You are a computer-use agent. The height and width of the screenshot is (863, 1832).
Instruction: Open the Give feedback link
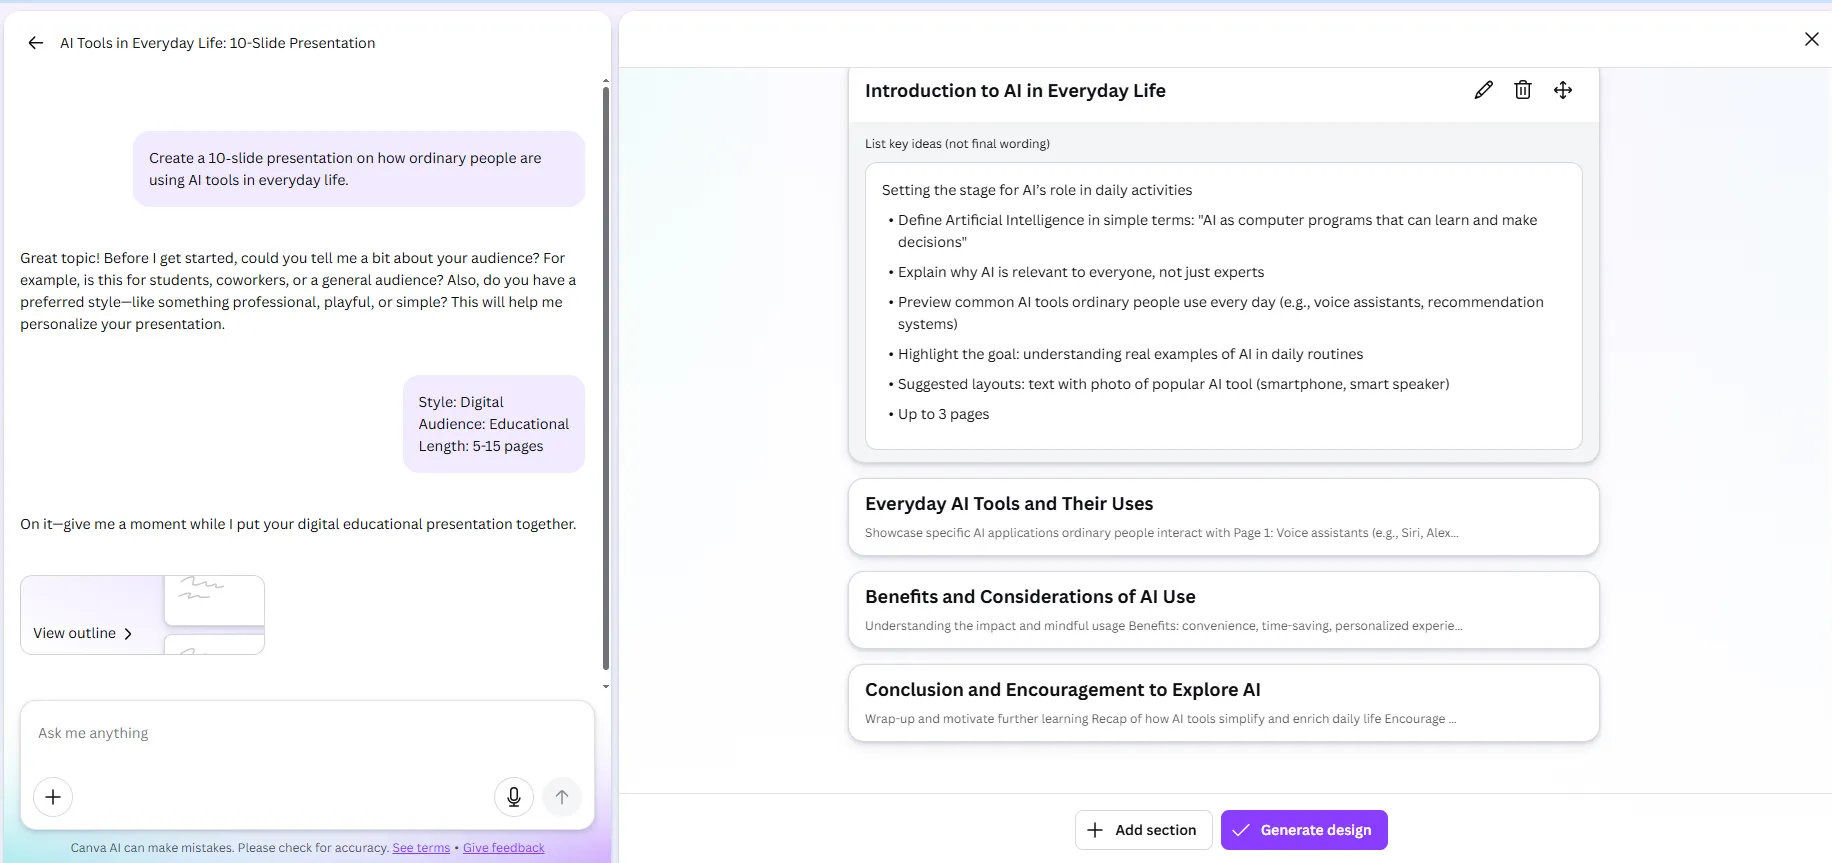click(503, 848)
